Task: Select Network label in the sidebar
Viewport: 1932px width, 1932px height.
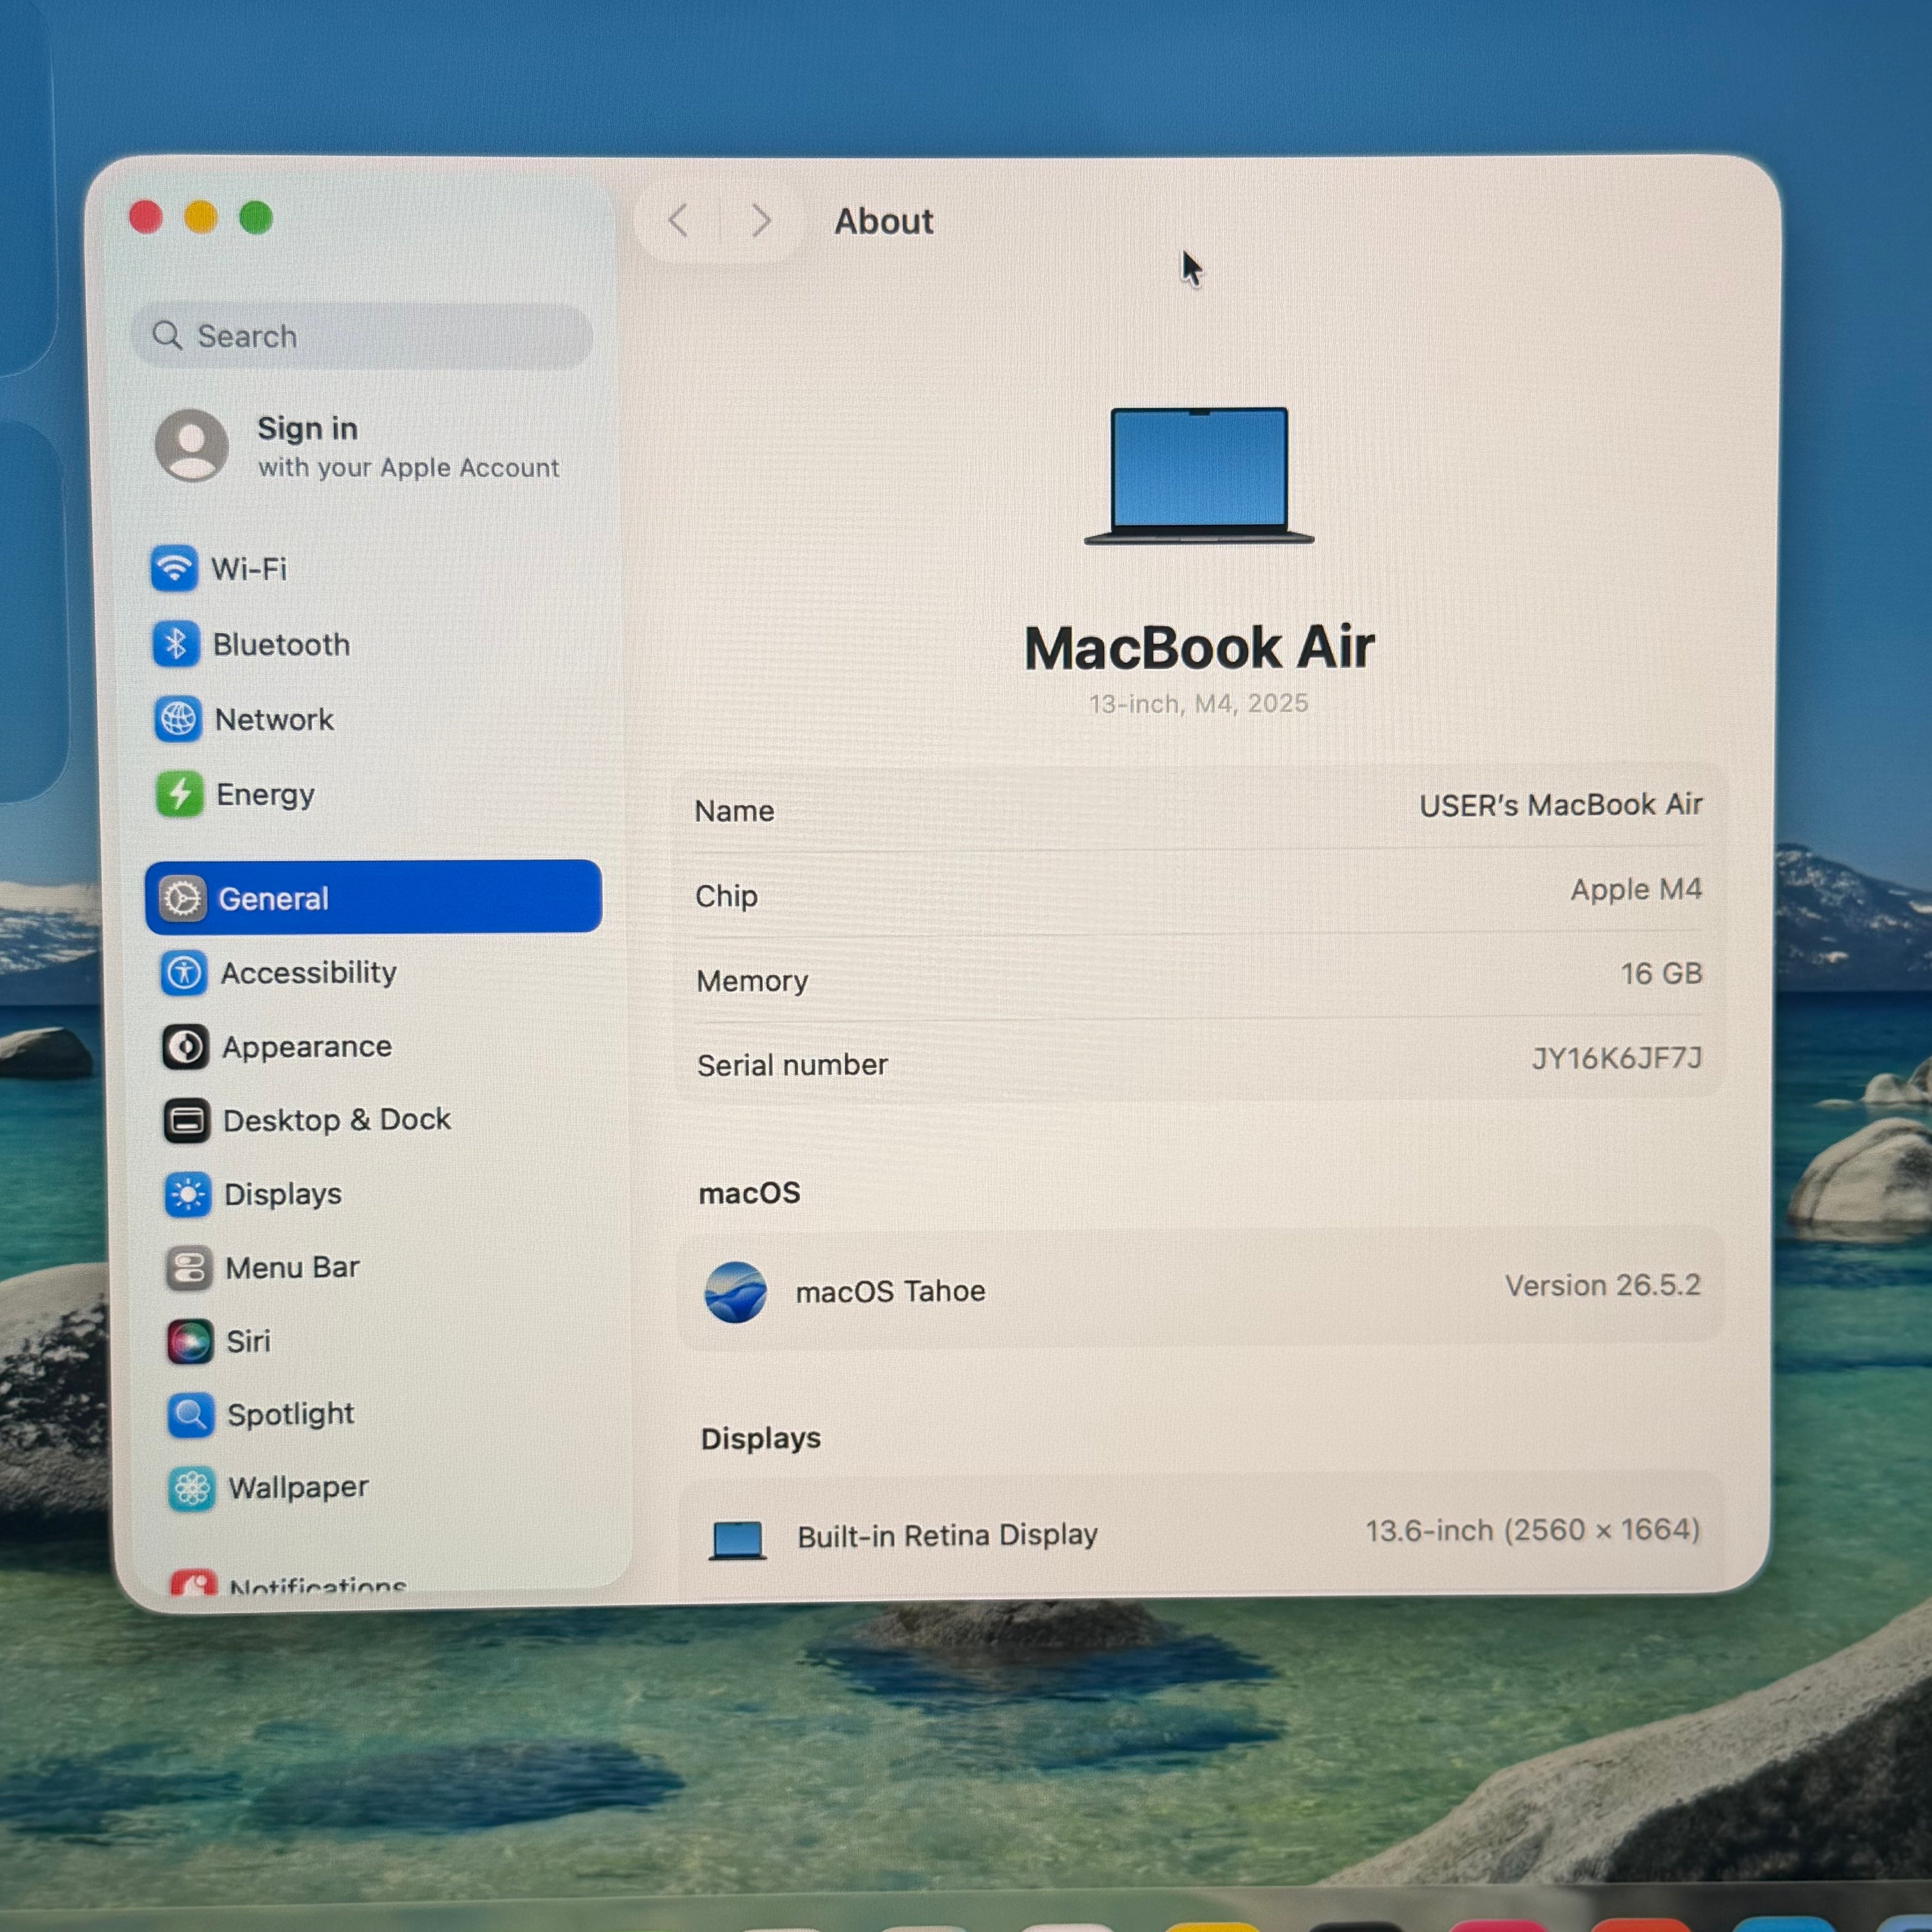Action: tap(275, 719)
